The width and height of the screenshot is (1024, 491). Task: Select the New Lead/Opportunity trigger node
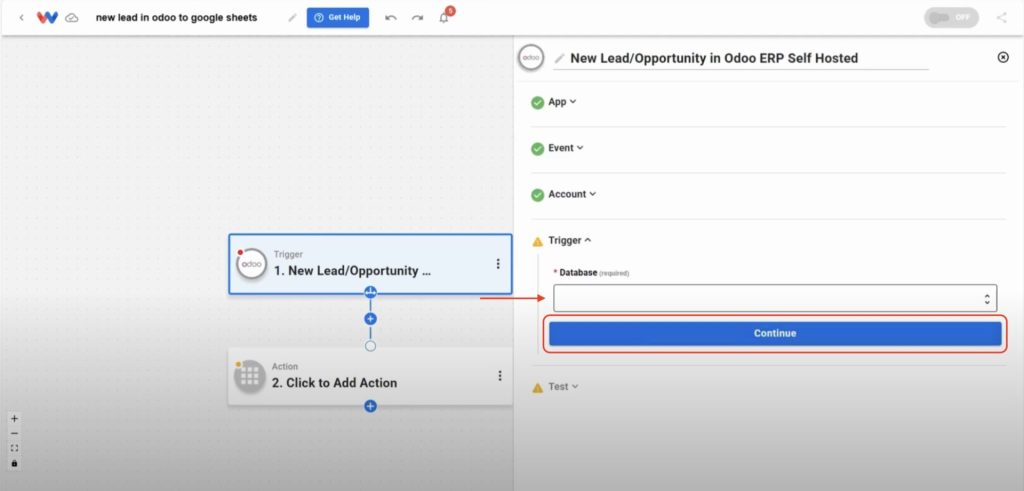tap(370, 264)
